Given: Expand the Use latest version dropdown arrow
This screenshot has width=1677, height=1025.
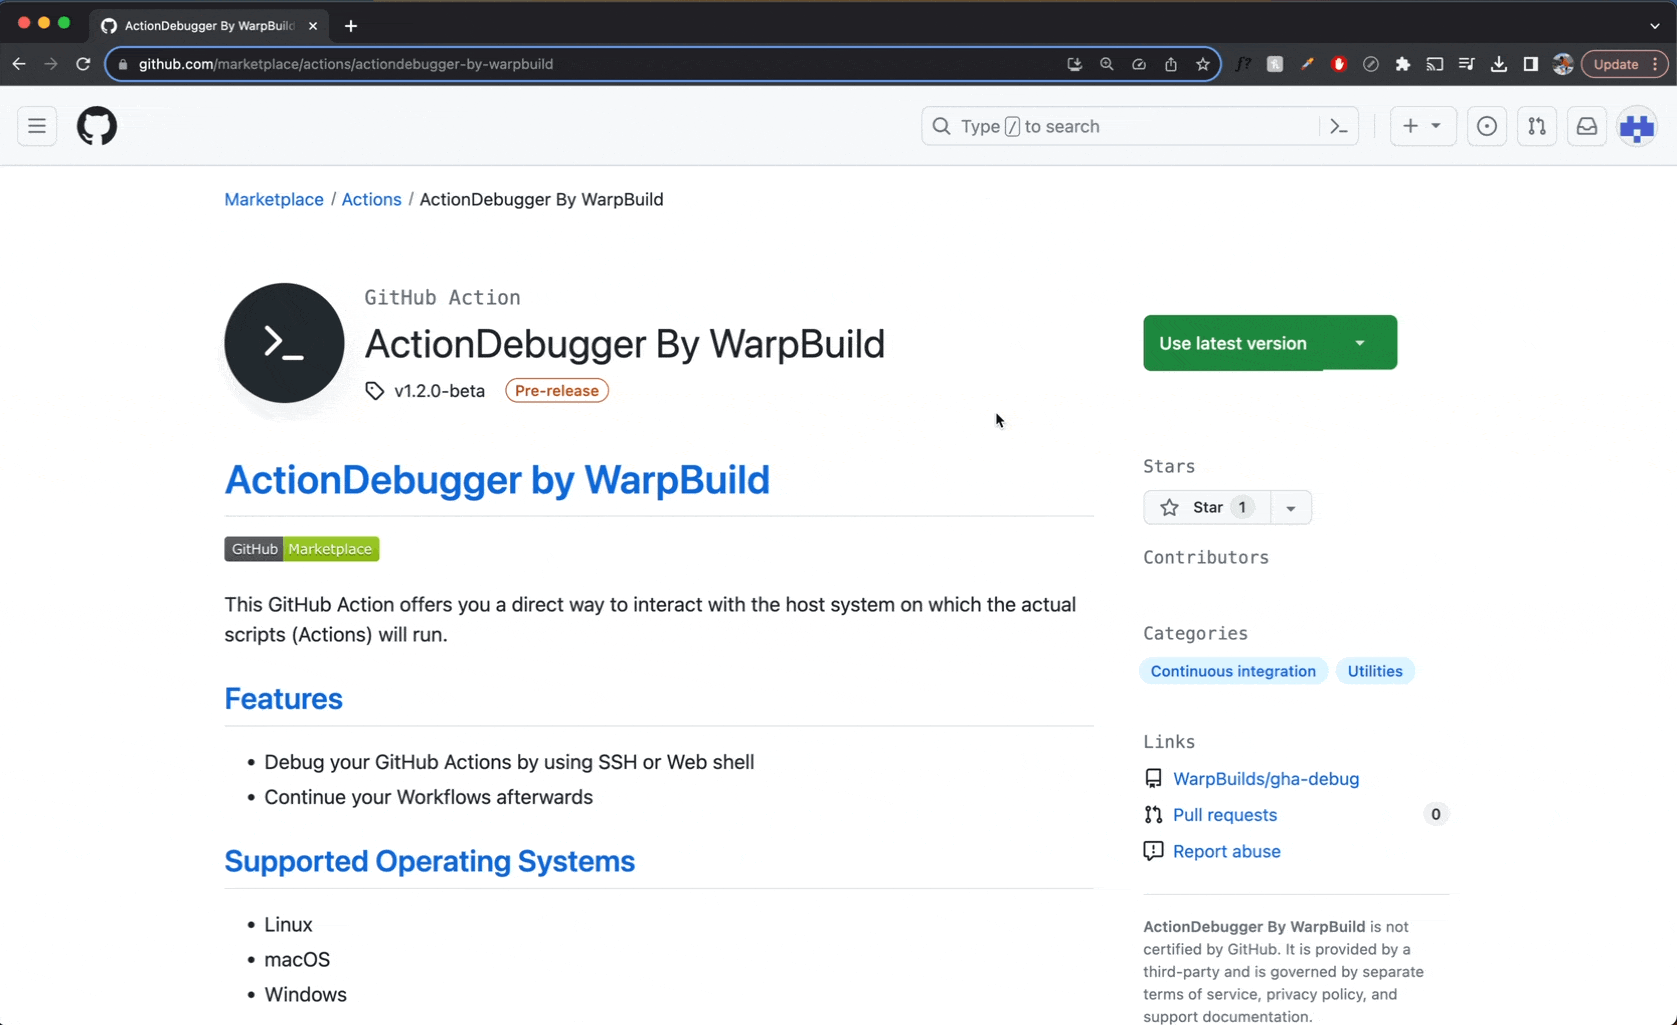Looking at the screenshot, I should click(x=1360, y=342).
